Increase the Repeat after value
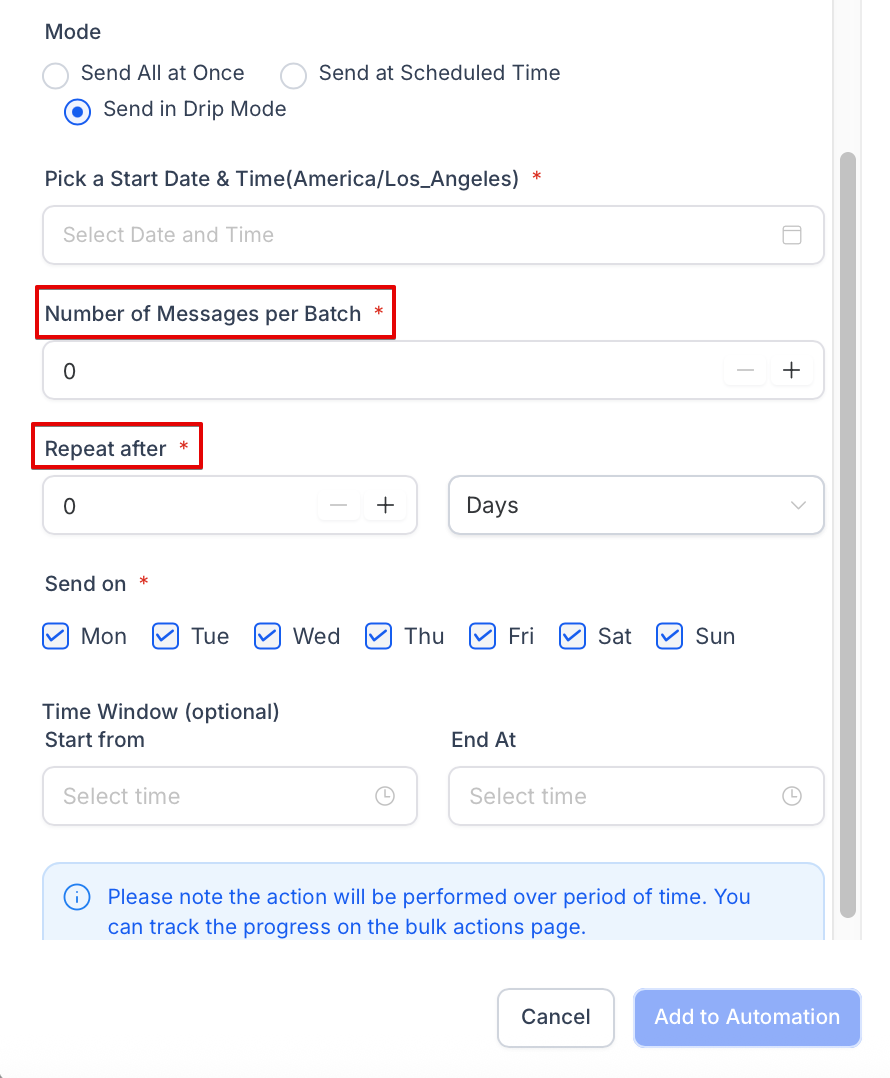 point(385,506)
